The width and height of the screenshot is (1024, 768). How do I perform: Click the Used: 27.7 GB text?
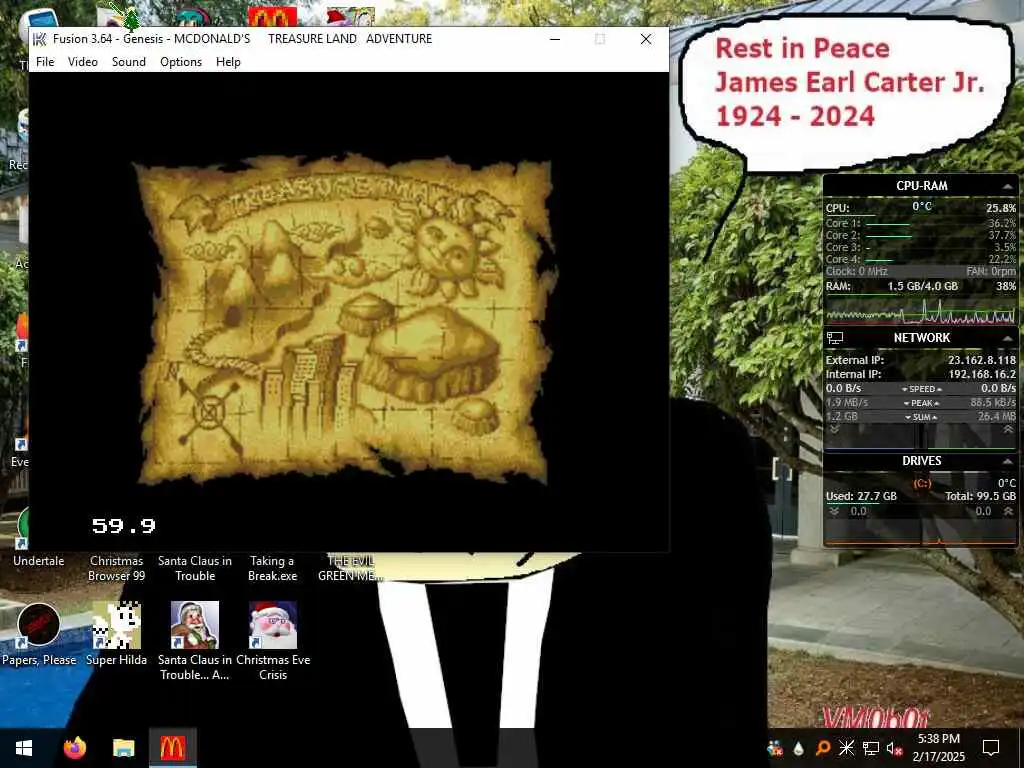coord(861,496)
